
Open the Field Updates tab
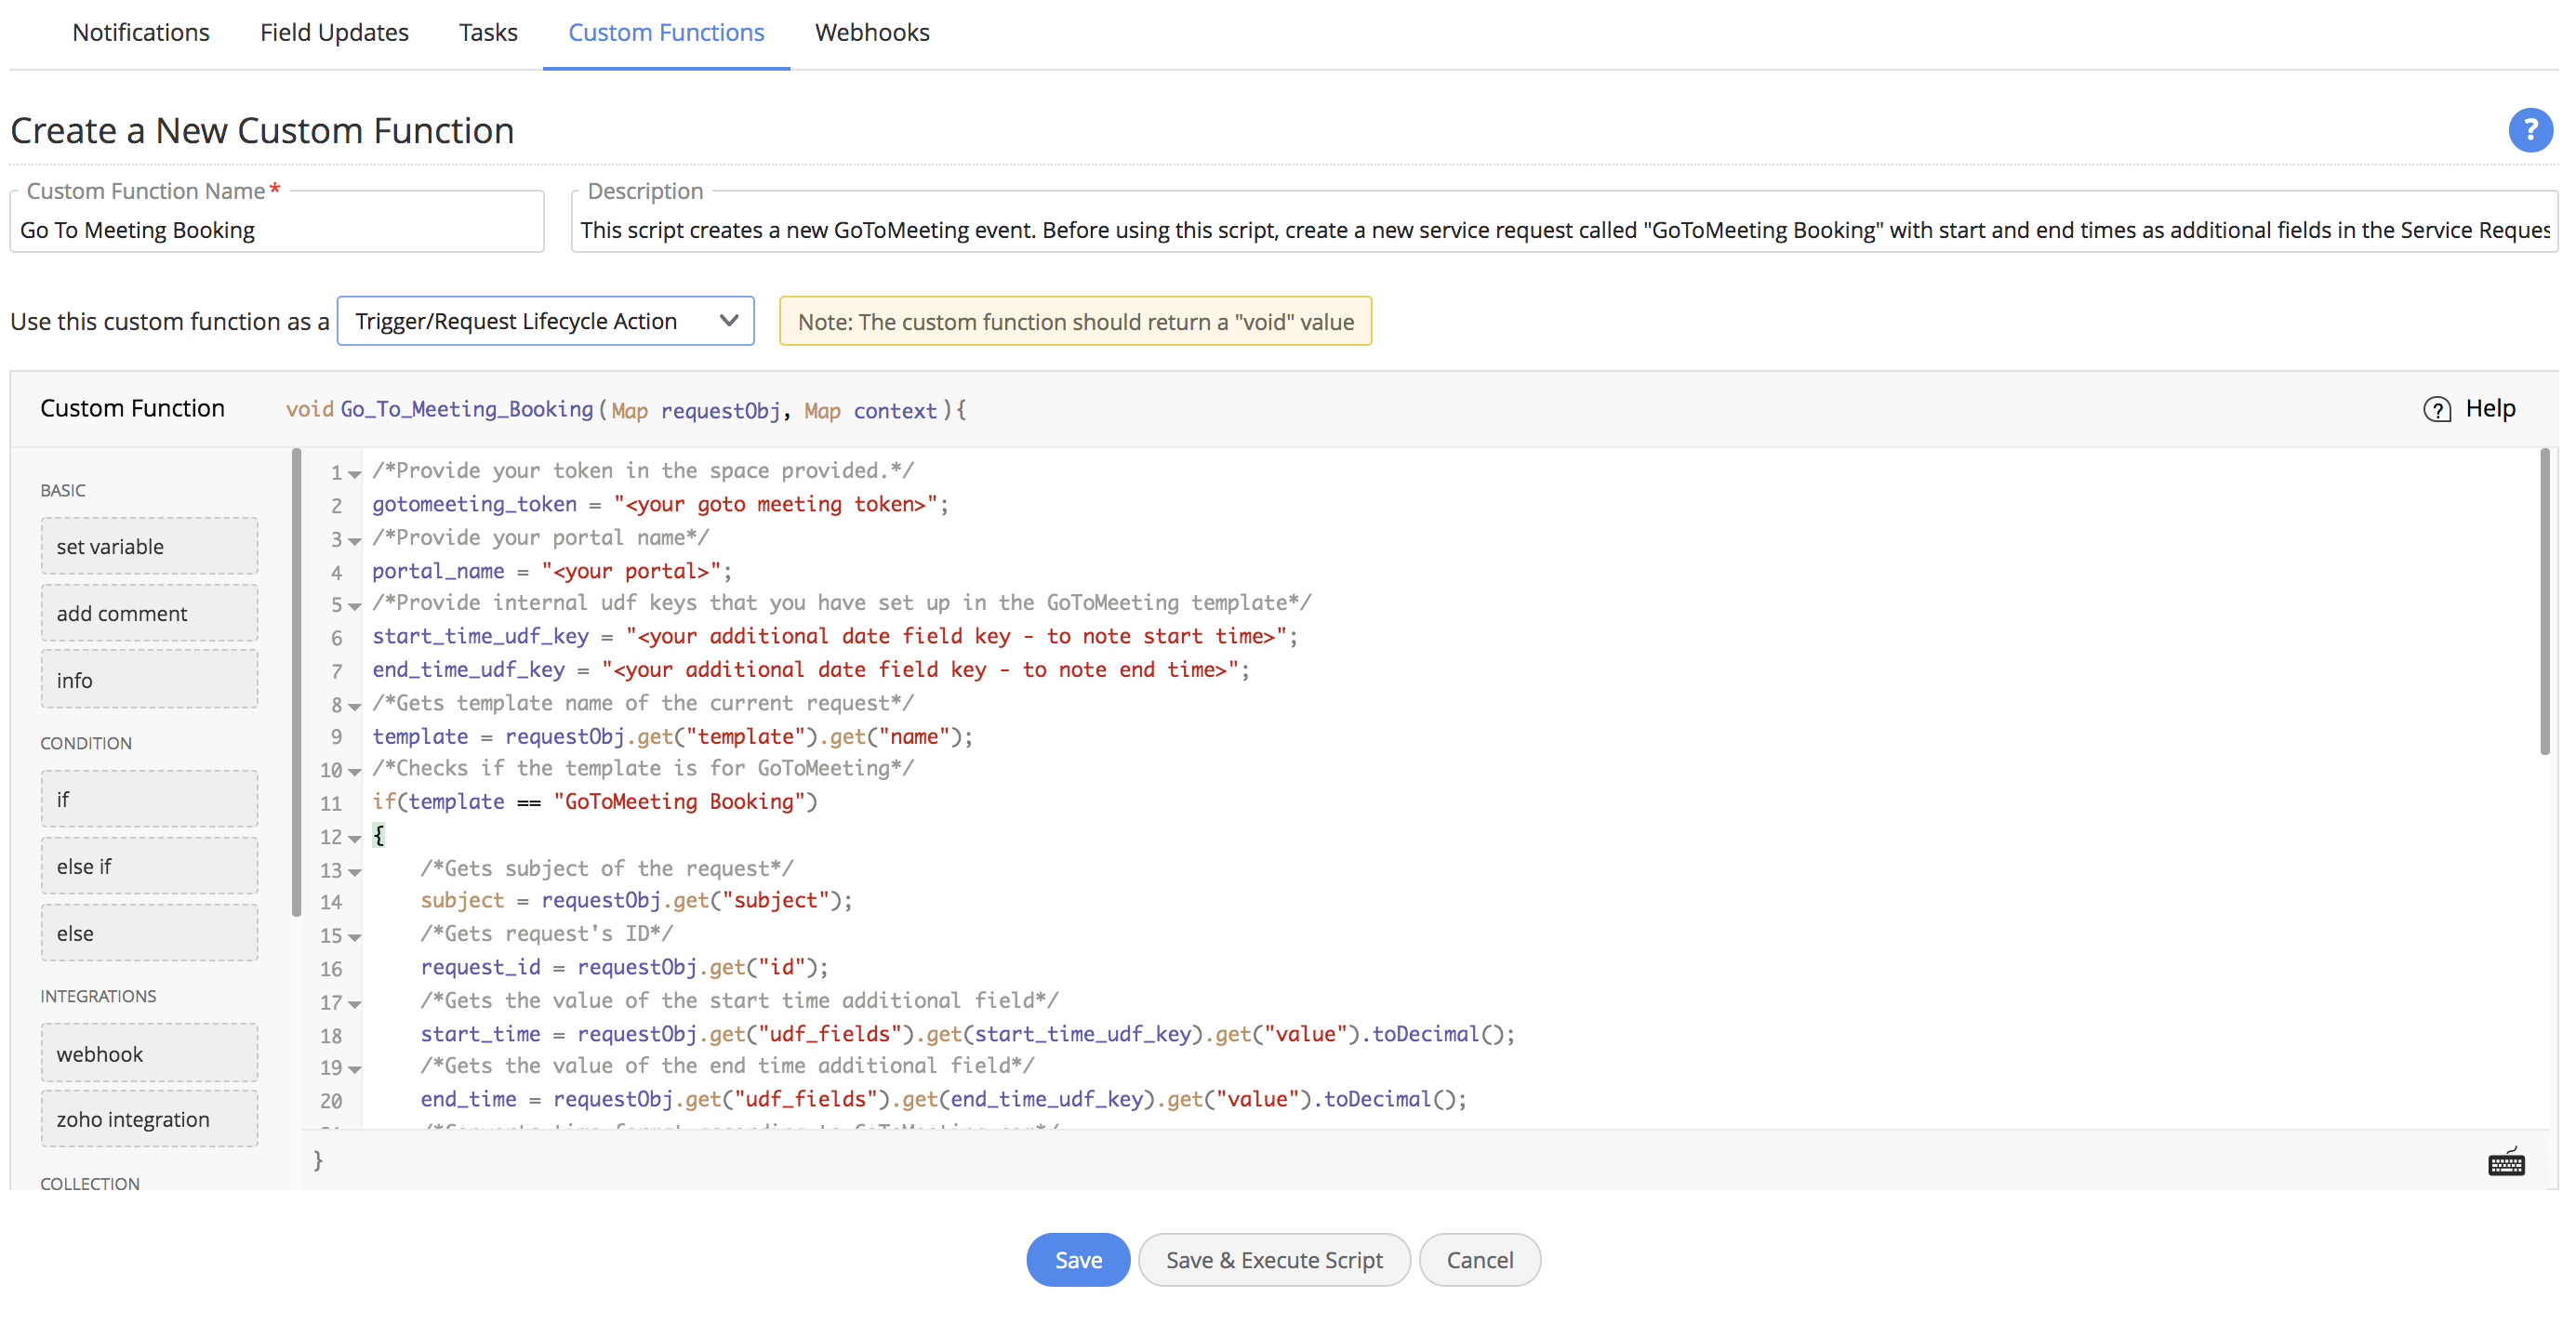pos(334,33)
